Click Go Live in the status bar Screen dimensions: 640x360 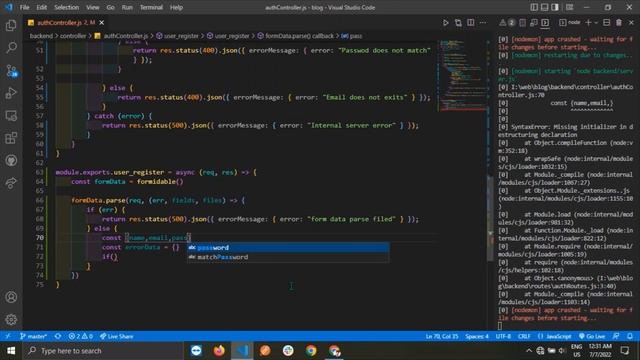pyautogui.click(x=592, y=336)
